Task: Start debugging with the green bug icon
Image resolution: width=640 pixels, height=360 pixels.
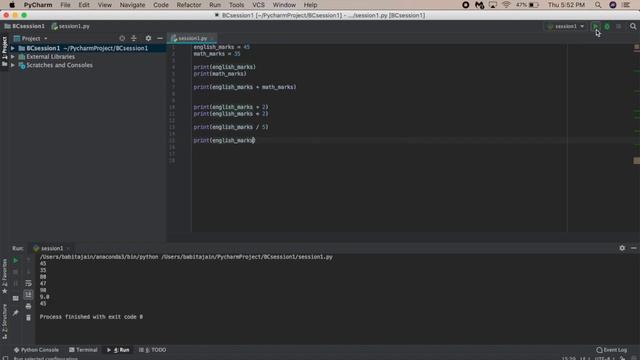Action: pyautogui.click(x=607, y=26)
